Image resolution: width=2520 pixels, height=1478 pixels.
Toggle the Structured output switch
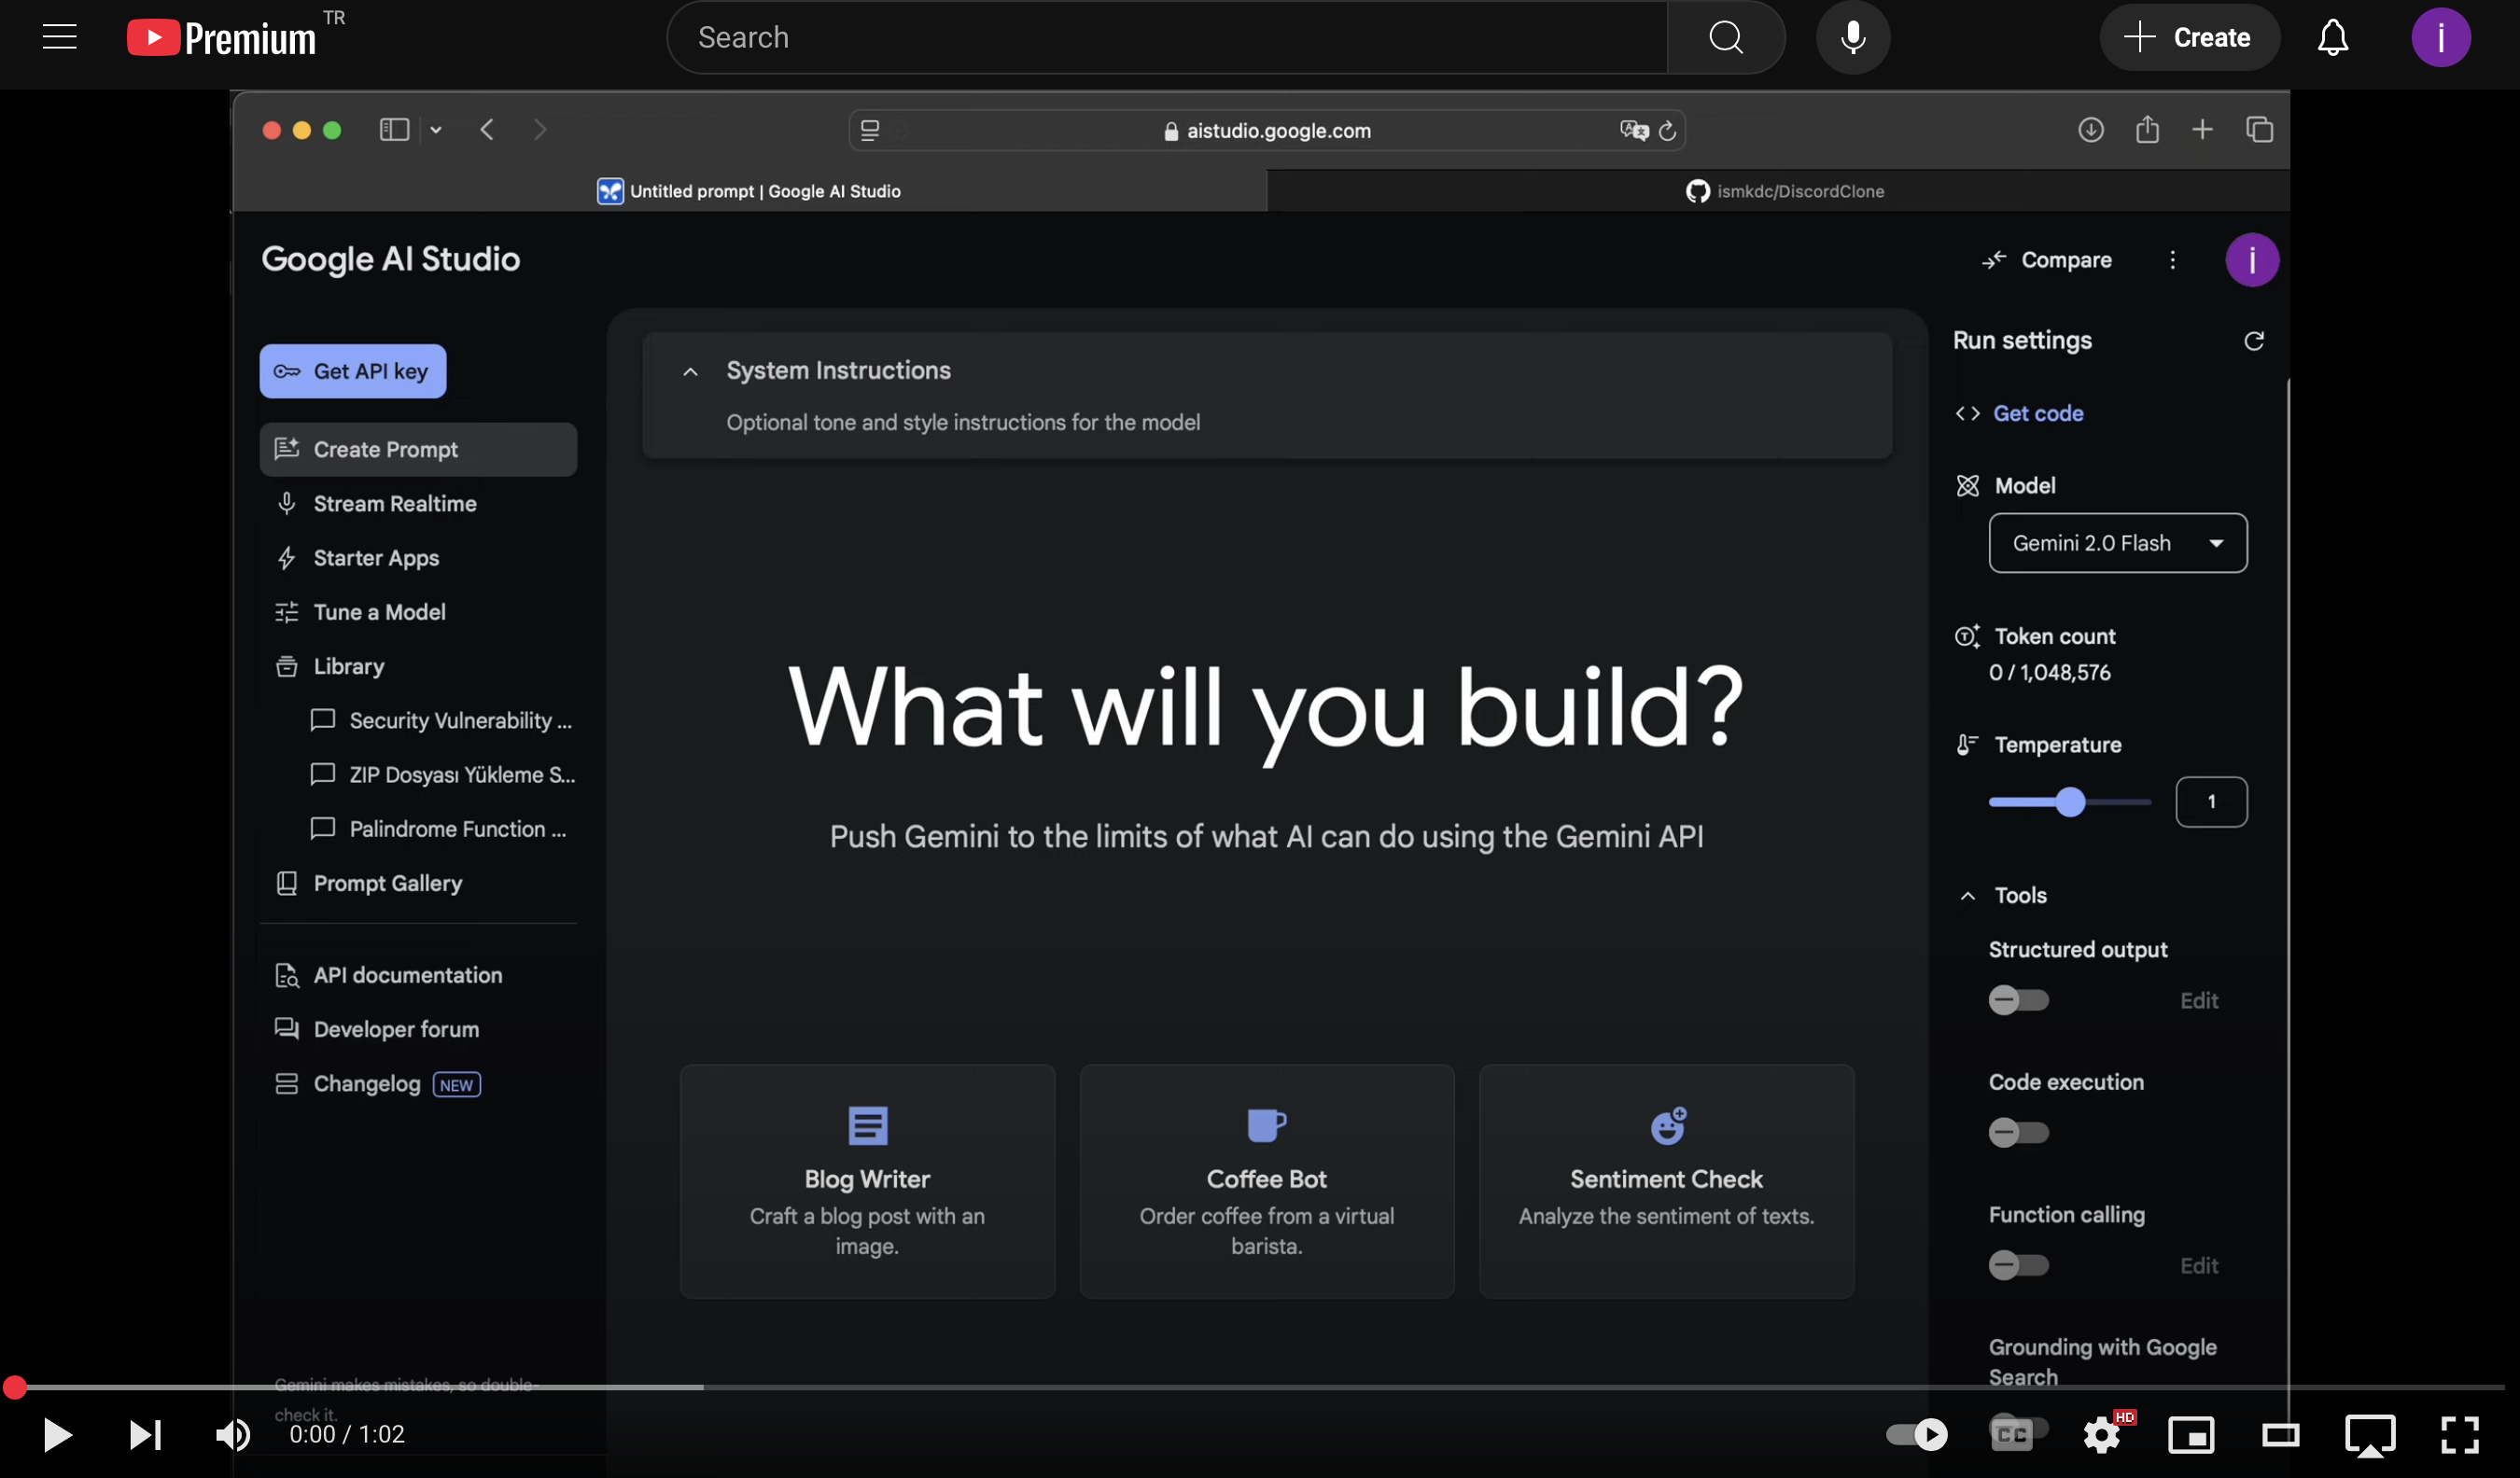tap(2018, 1000)
